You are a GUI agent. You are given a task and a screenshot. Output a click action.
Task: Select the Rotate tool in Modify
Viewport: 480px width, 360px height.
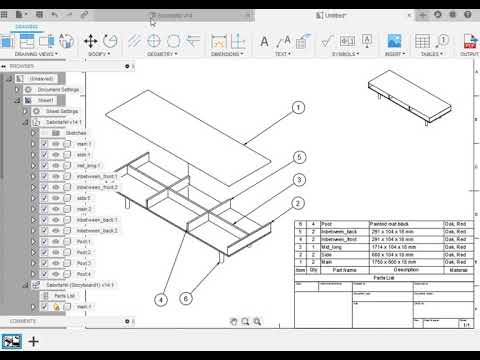(x=110, y=41)
